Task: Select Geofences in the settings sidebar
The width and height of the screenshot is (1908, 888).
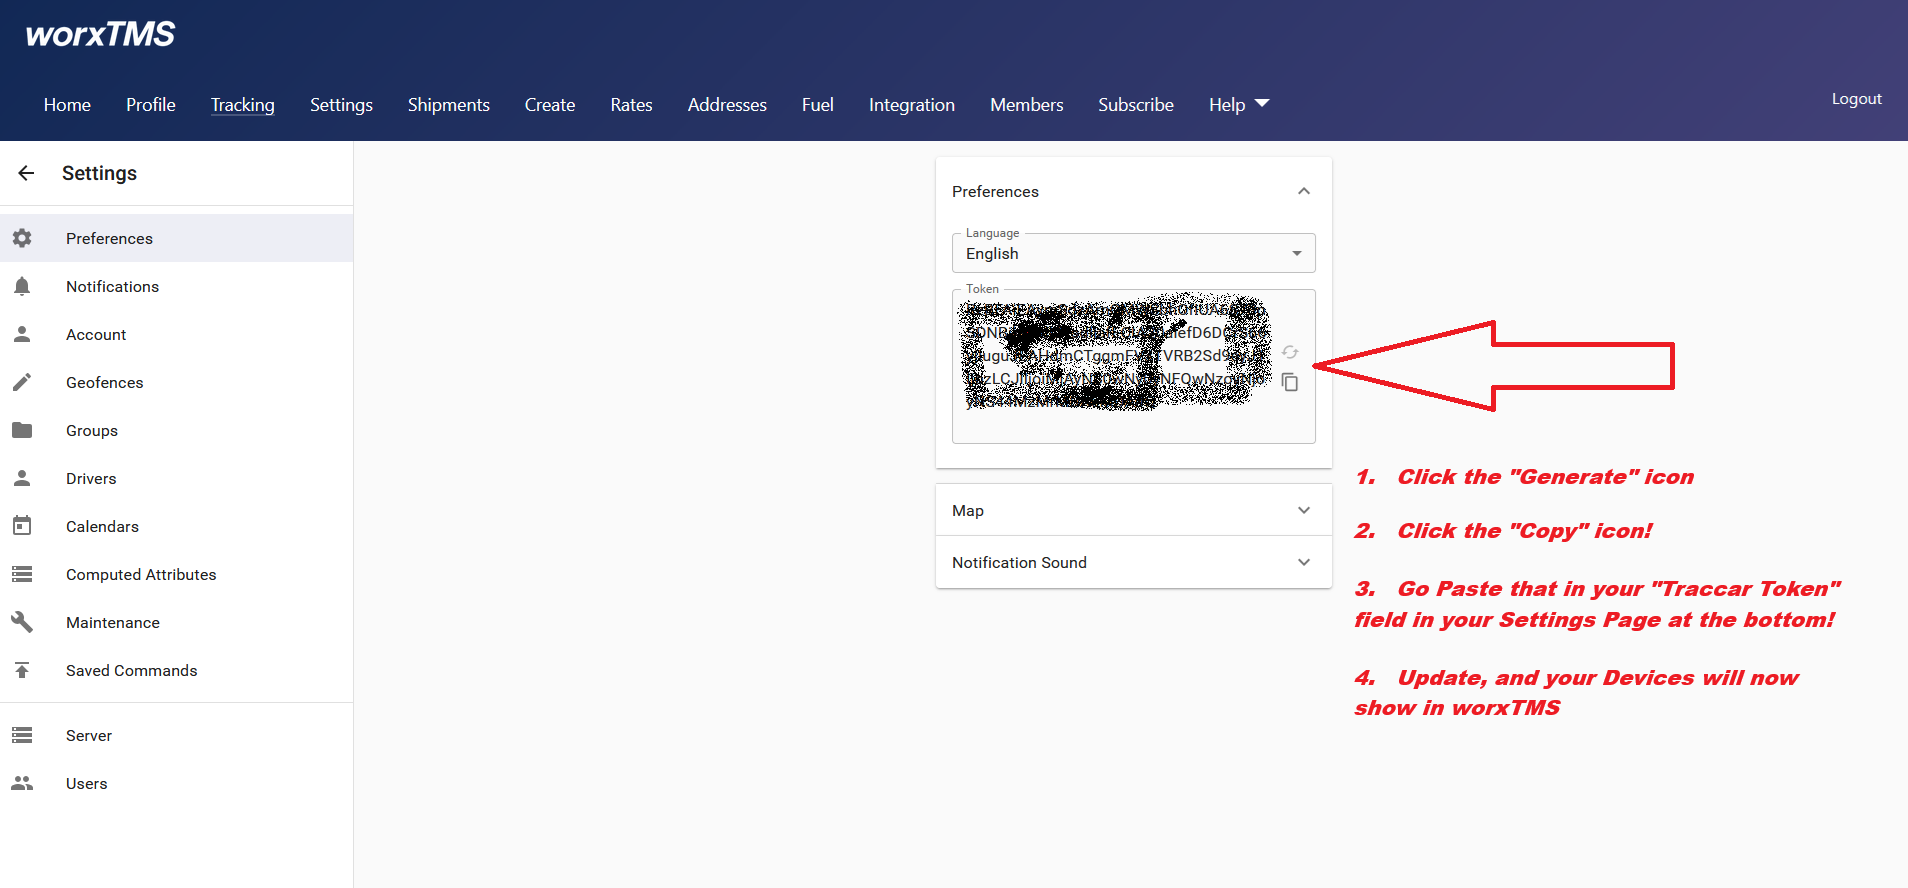Action: coord(176,382)
